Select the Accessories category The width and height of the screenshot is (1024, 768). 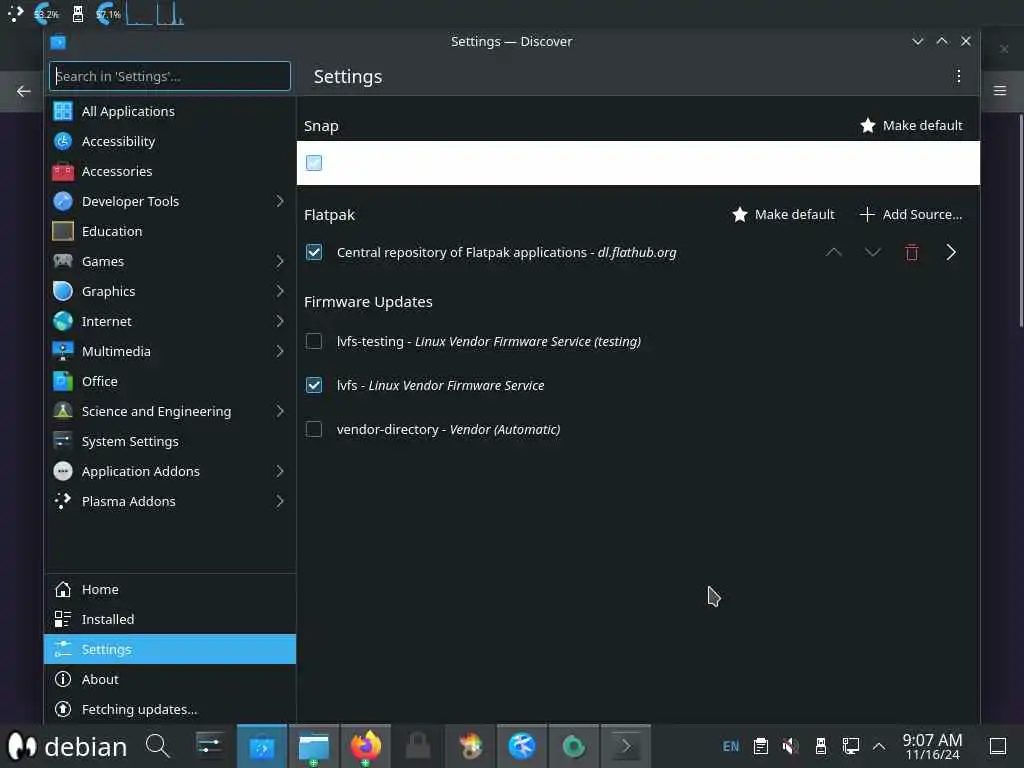(x=170, y=171)
